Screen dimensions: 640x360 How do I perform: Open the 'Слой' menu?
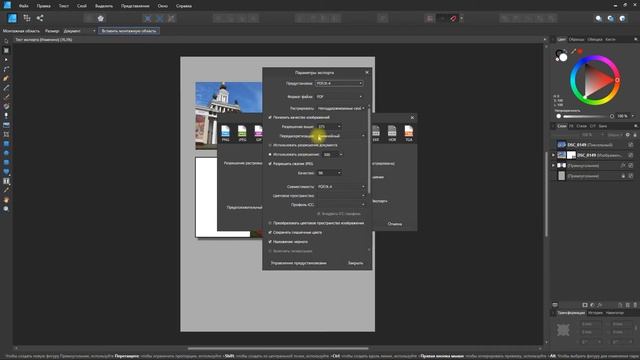82,6
